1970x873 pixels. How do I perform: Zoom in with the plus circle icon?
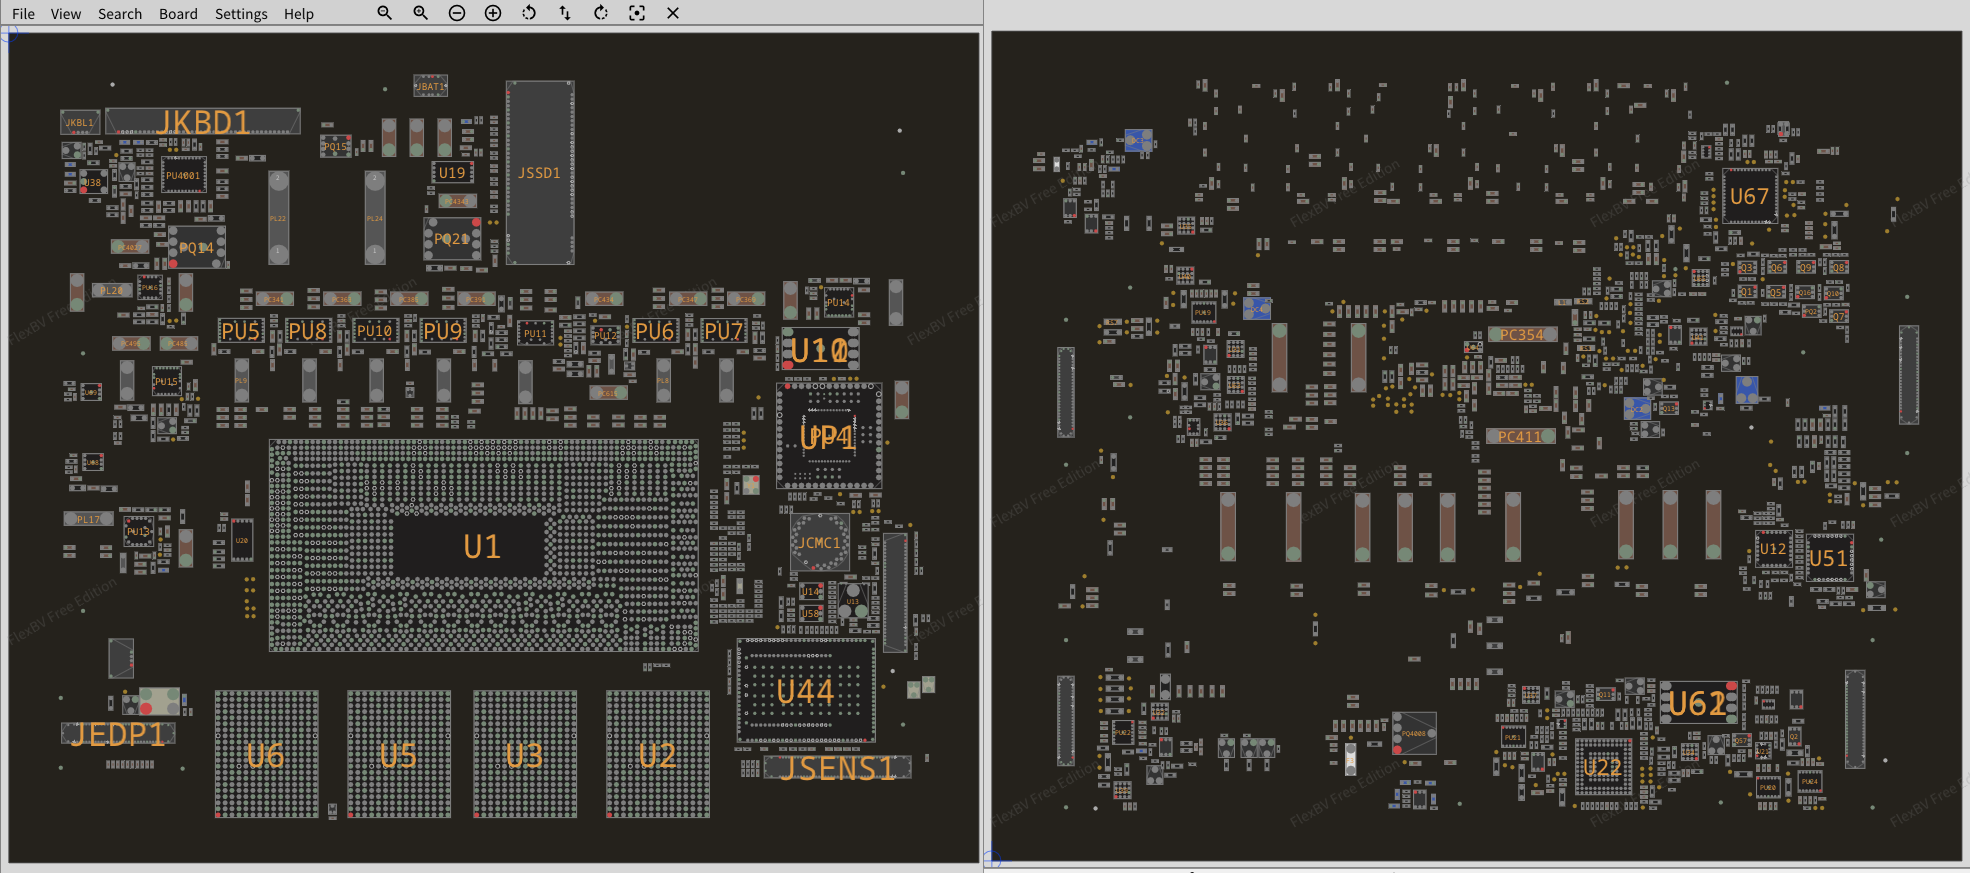(x=493, y=13)
